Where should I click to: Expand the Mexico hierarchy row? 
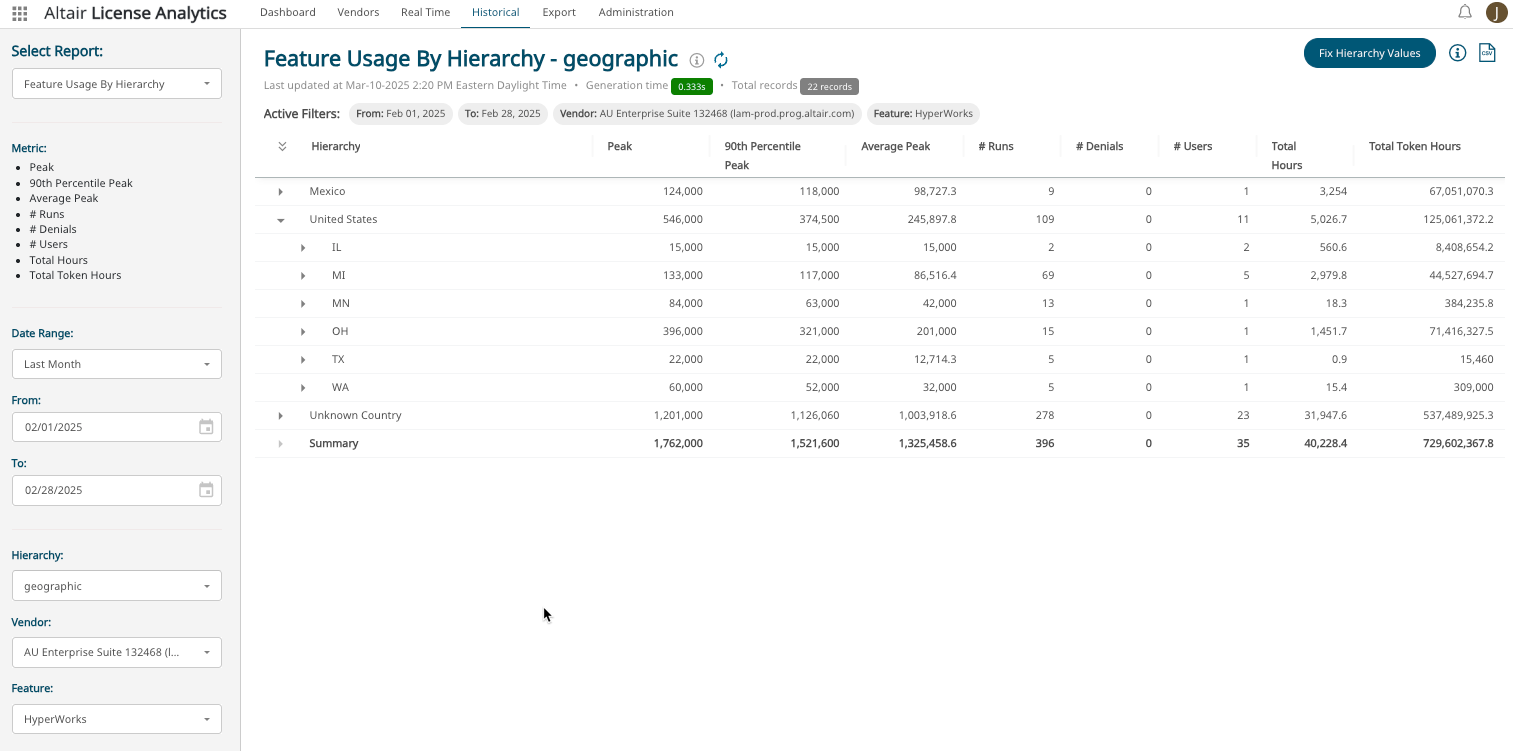[x=281, y=192]
